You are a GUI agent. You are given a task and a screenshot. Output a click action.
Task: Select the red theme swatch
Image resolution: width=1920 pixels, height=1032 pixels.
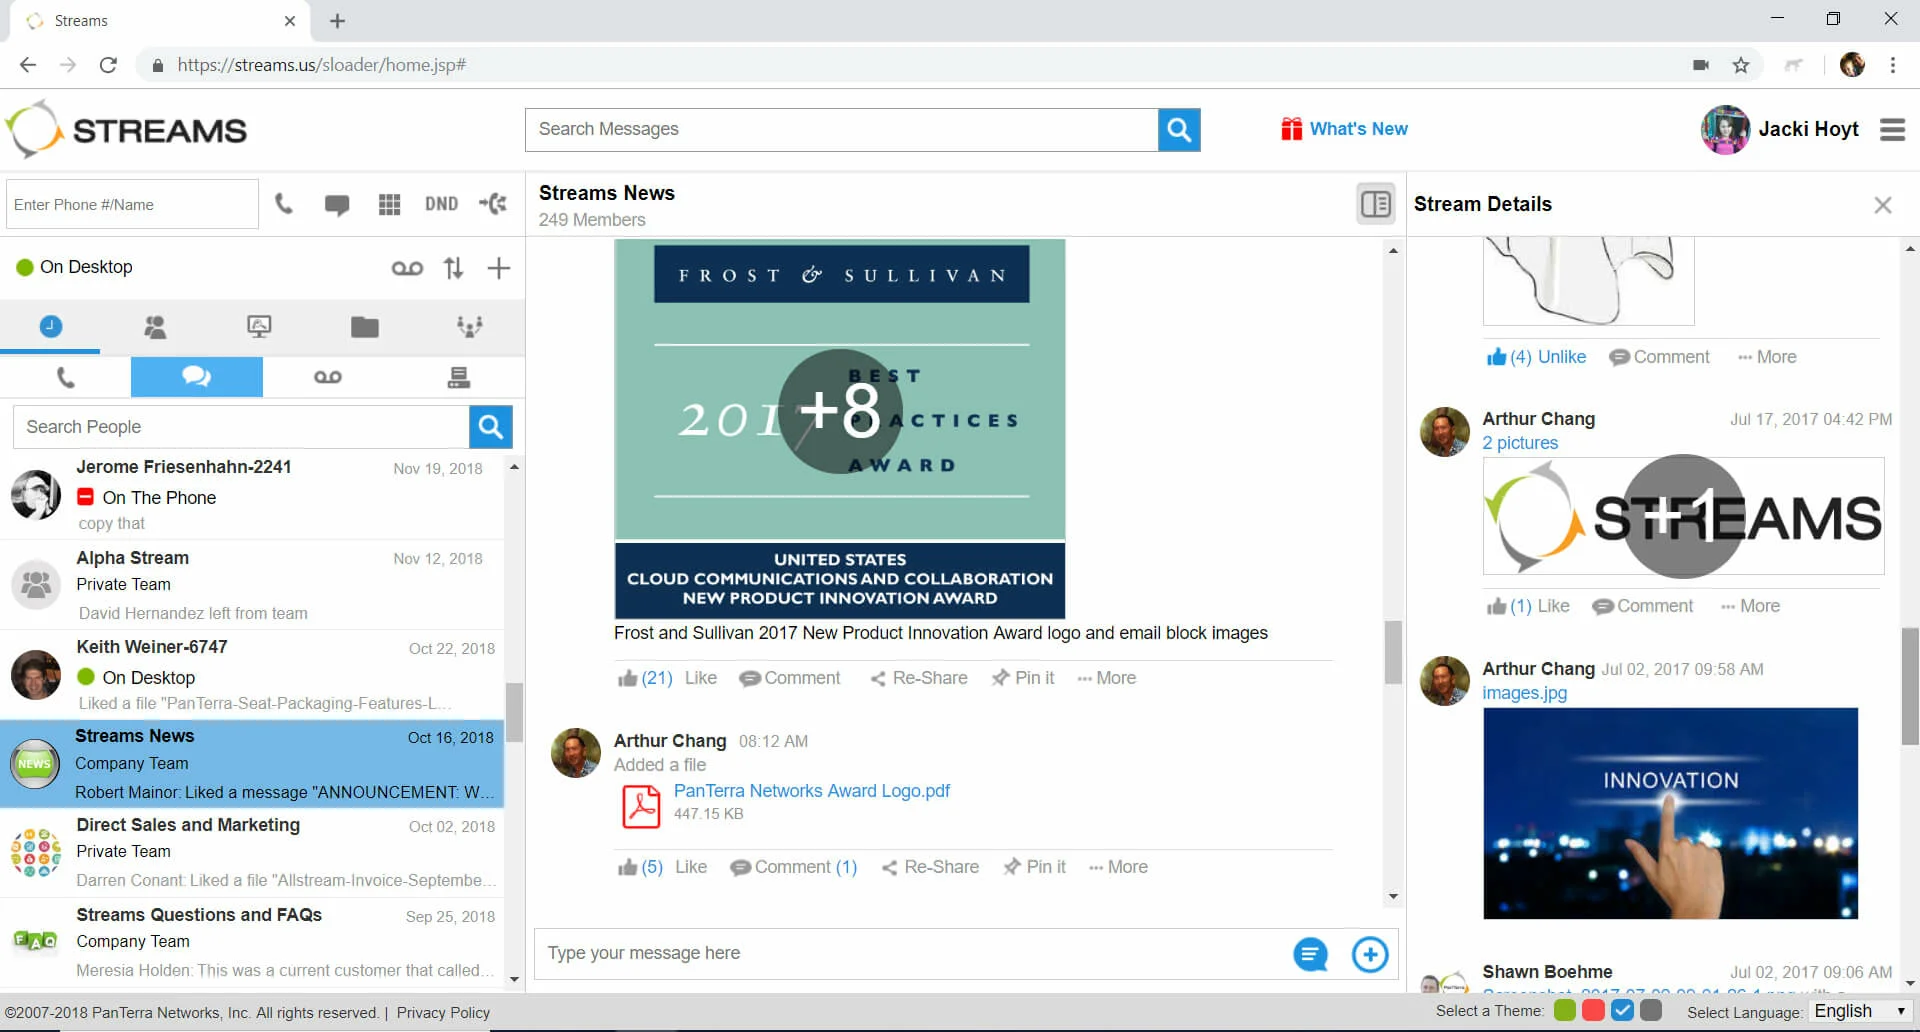[1594, 1011]
